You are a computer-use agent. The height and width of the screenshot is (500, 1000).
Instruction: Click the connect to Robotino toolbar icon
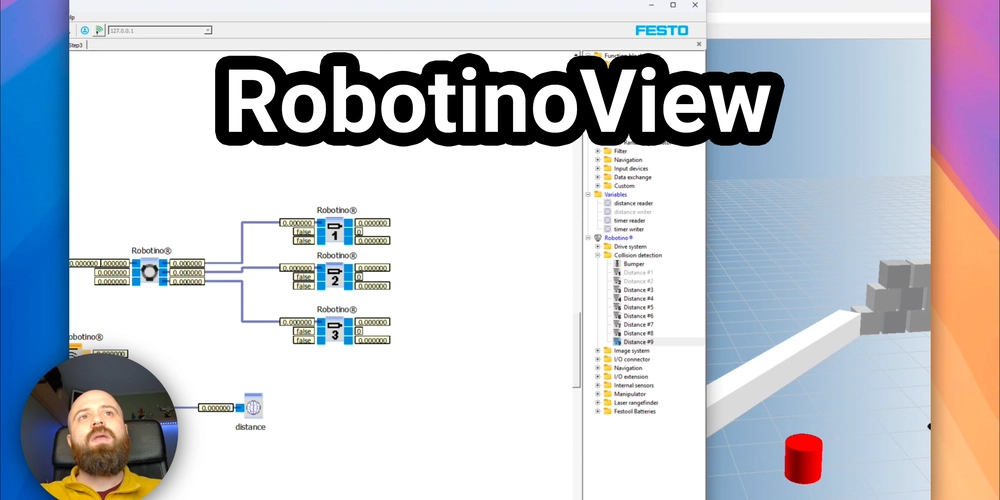[100, 31]
